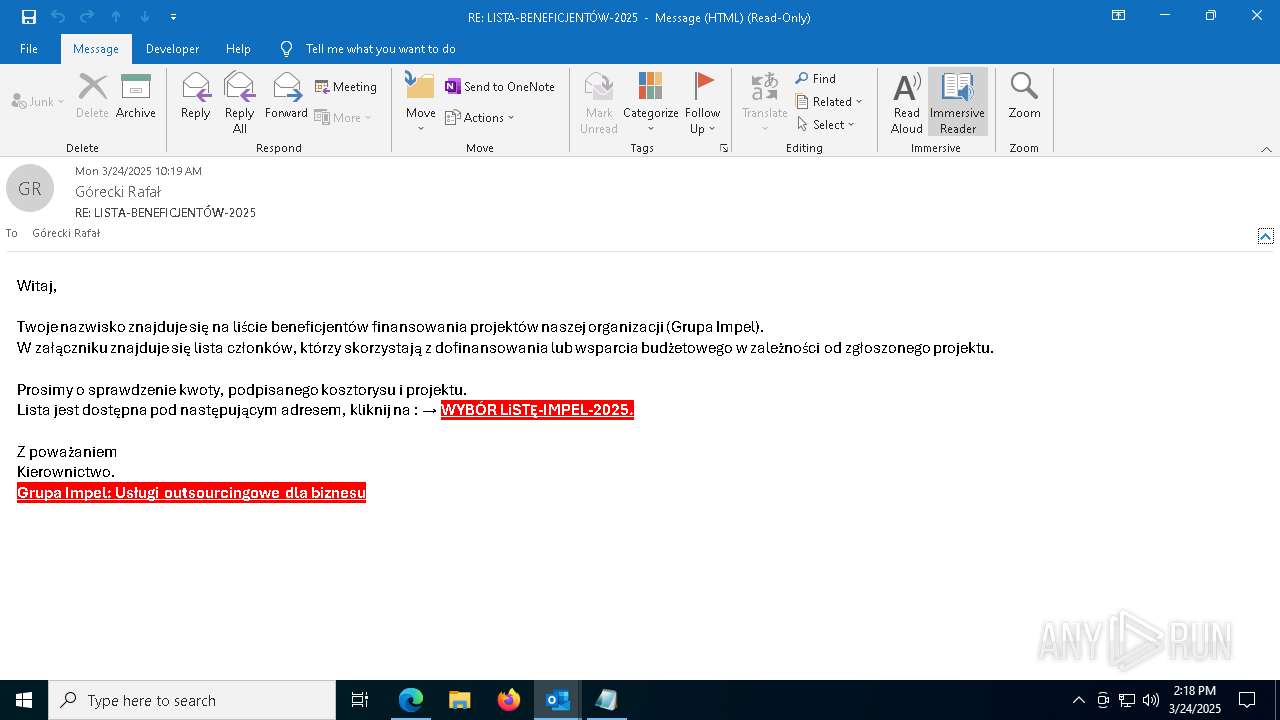
Task: Open the Grupa Impel outsourcing link
Action: point(191,492)
